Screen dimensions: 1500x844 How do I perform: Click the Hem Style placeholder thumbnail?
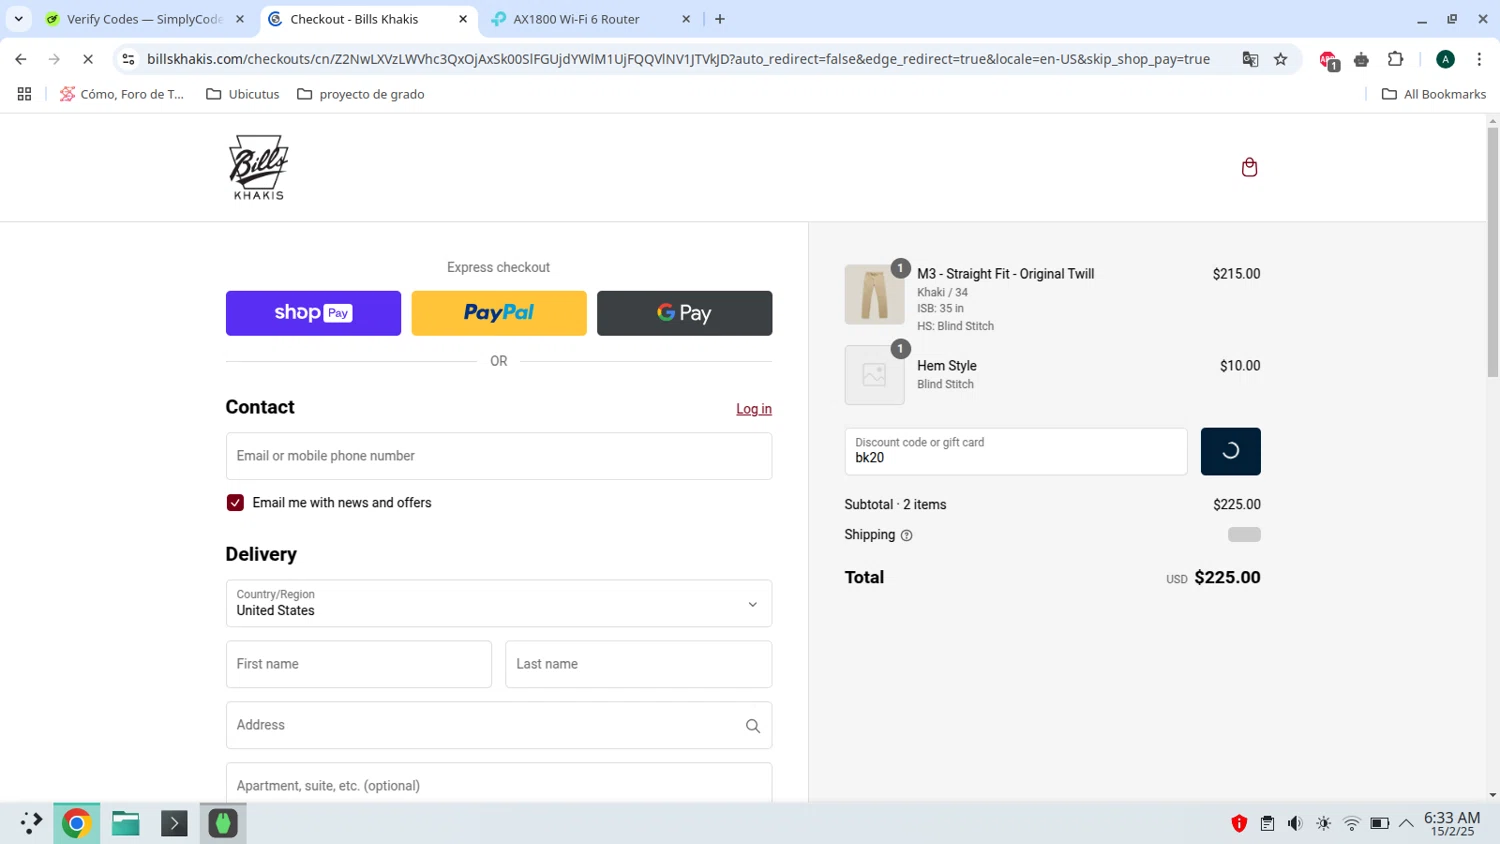click(x=874, y=375)
